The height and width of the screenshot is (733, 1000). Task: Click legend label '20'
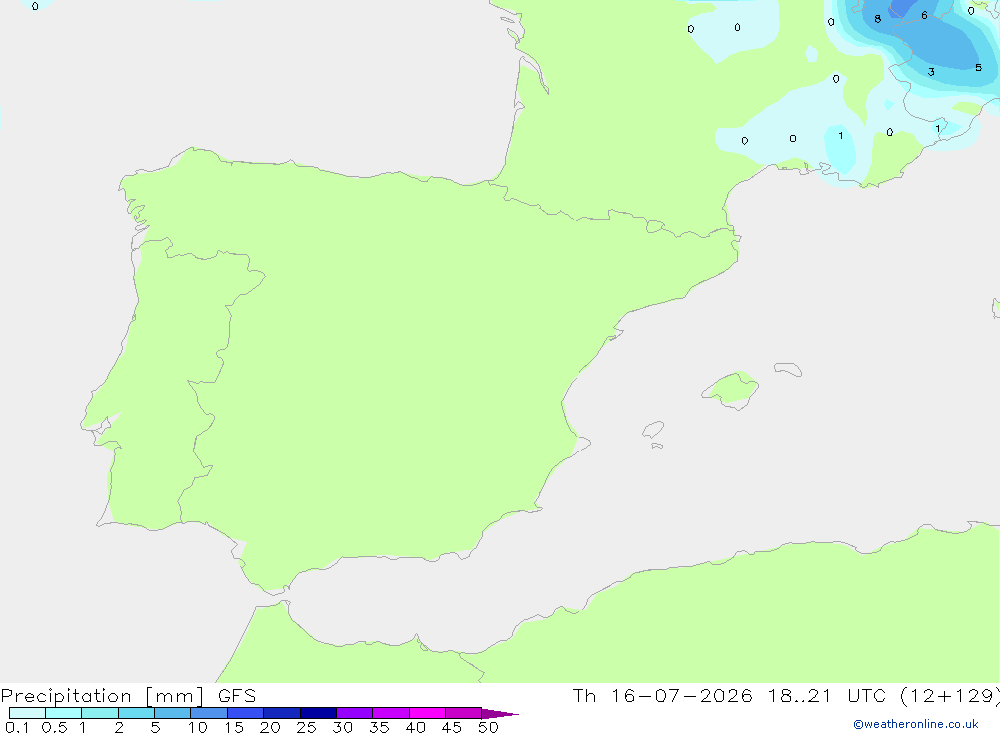pos(270,727)
